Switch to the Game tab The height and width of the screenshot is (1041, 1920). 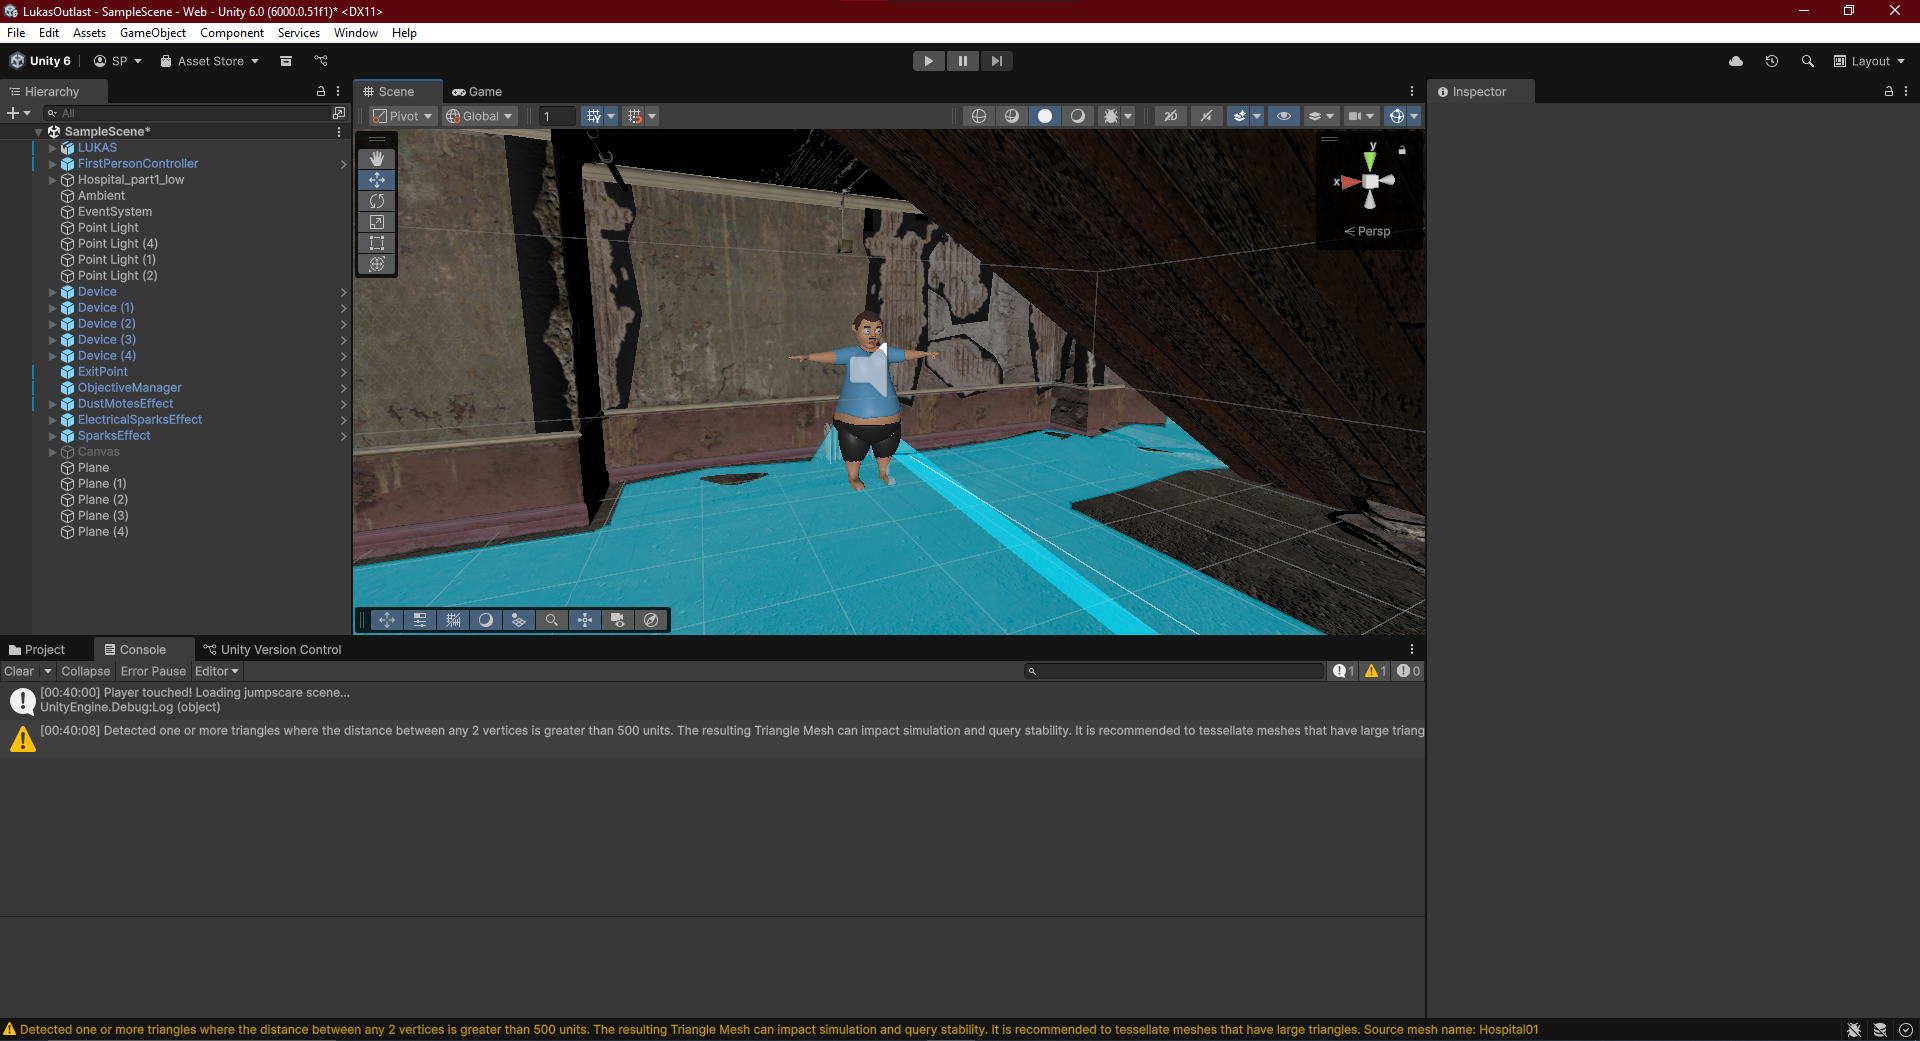coord(477,92)
